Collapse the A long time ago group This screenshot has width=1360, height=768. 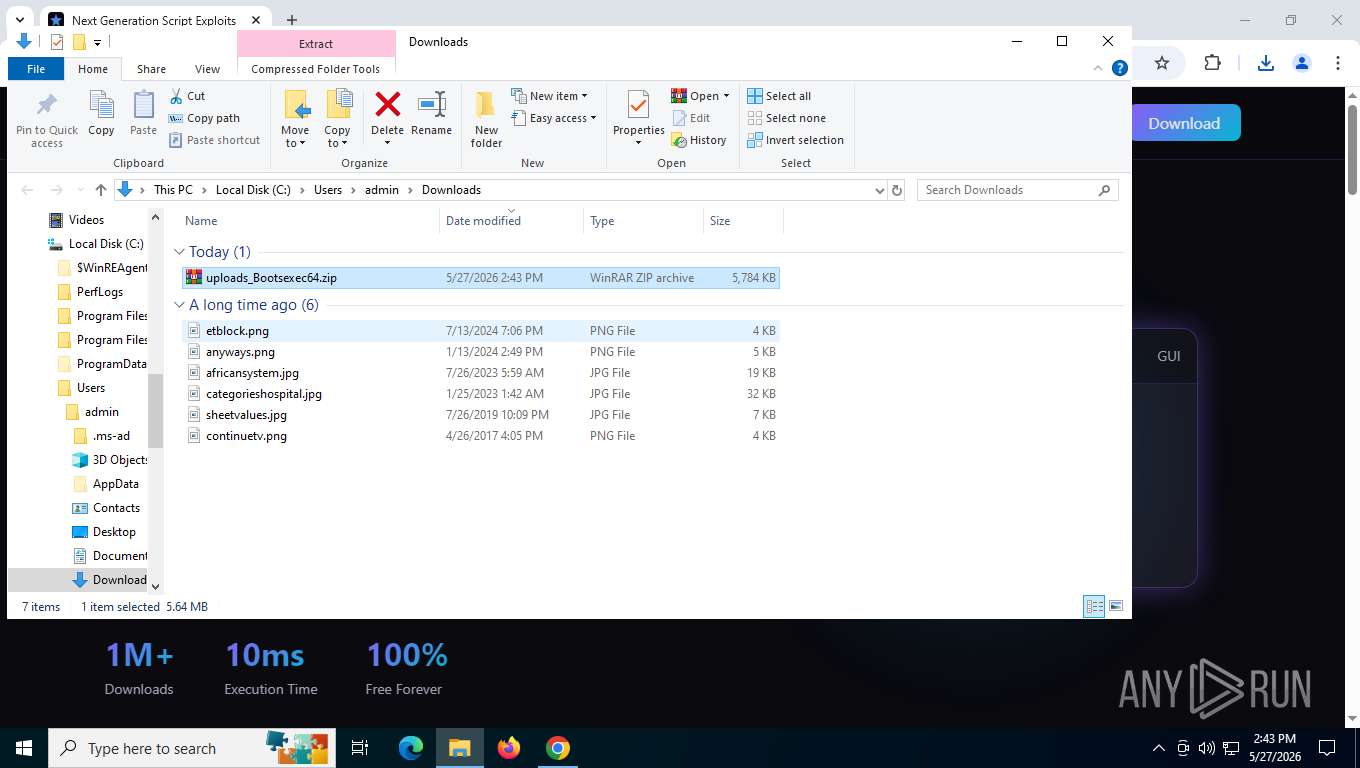pos(180,305)
